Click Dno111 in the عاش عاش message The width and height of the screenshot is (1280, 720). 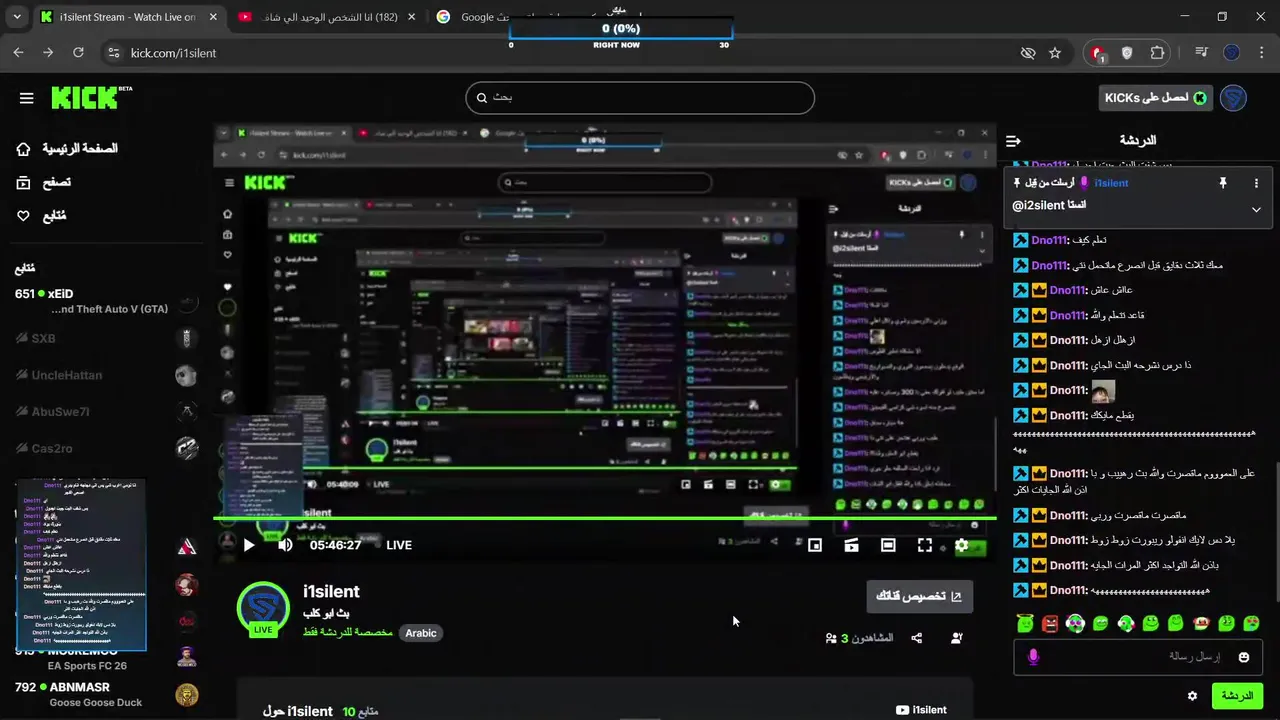click(x=1068, y=290)
